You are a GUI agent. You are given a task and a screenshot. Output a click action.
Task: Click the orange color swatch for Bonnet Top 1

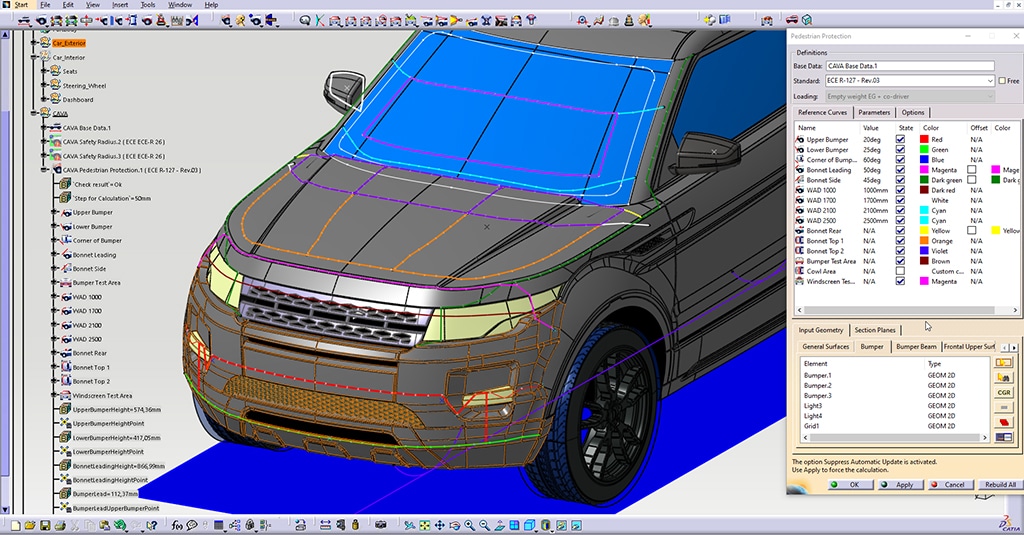coord(924,241)
